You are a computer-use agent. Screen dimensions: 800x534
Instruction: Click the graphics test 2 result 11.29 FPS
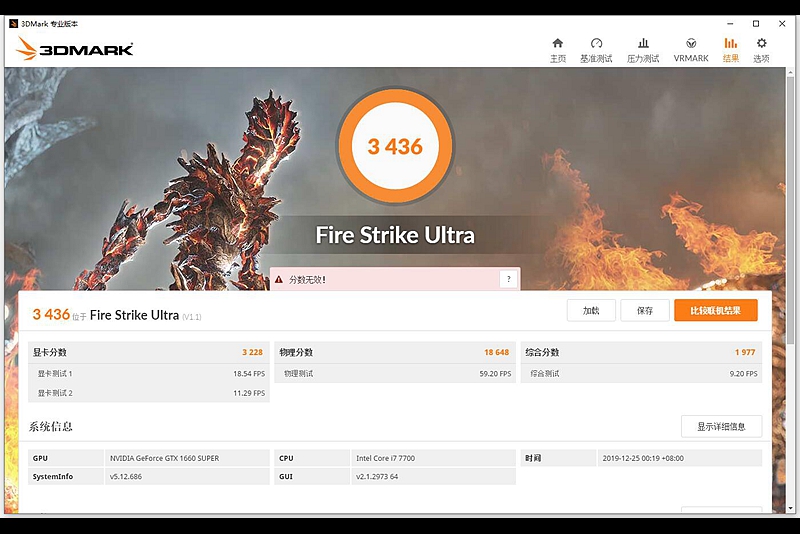249,393
